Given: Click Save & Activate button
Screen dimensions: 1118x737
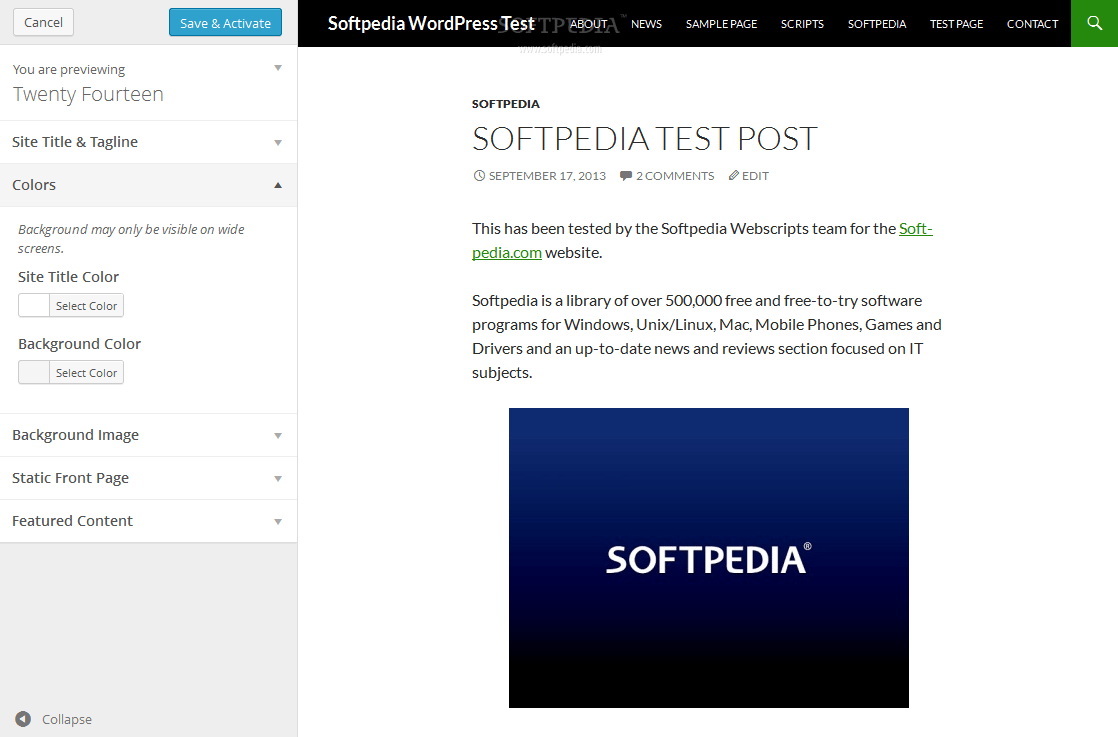Looking at the screenshot, I should point(225,23).
